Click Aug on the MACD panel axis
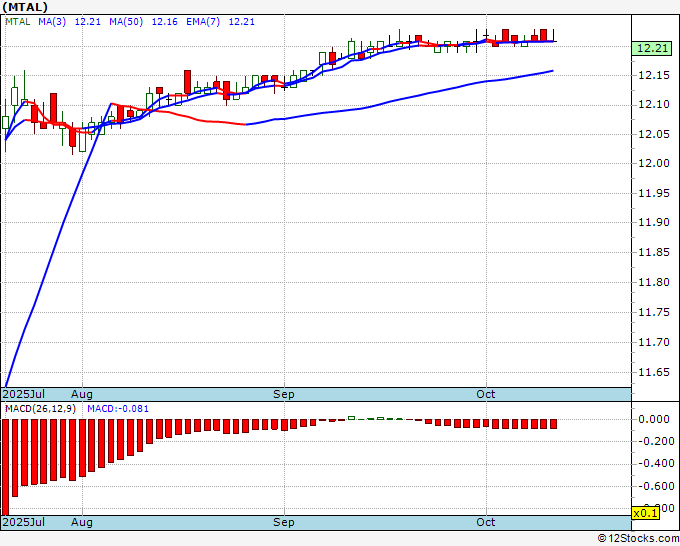Image resolution: width=680 pixels, height=546 pixels. coord(82,522)
